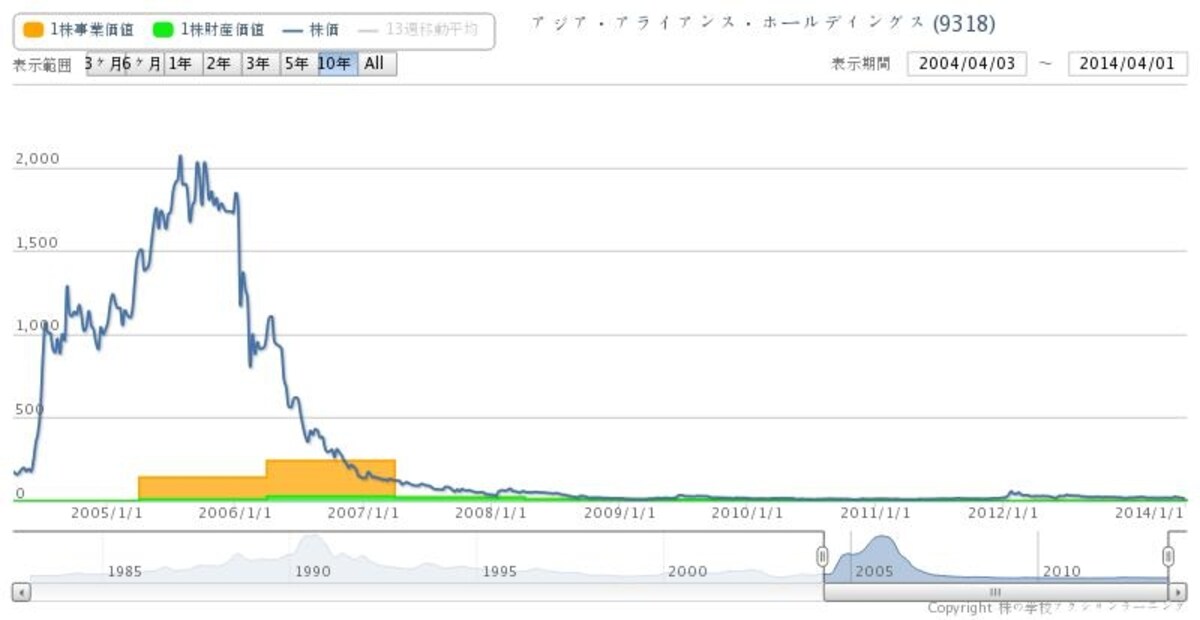Switch range to 2年
The image size is (1200, 620).
click(x=220, y=64)
